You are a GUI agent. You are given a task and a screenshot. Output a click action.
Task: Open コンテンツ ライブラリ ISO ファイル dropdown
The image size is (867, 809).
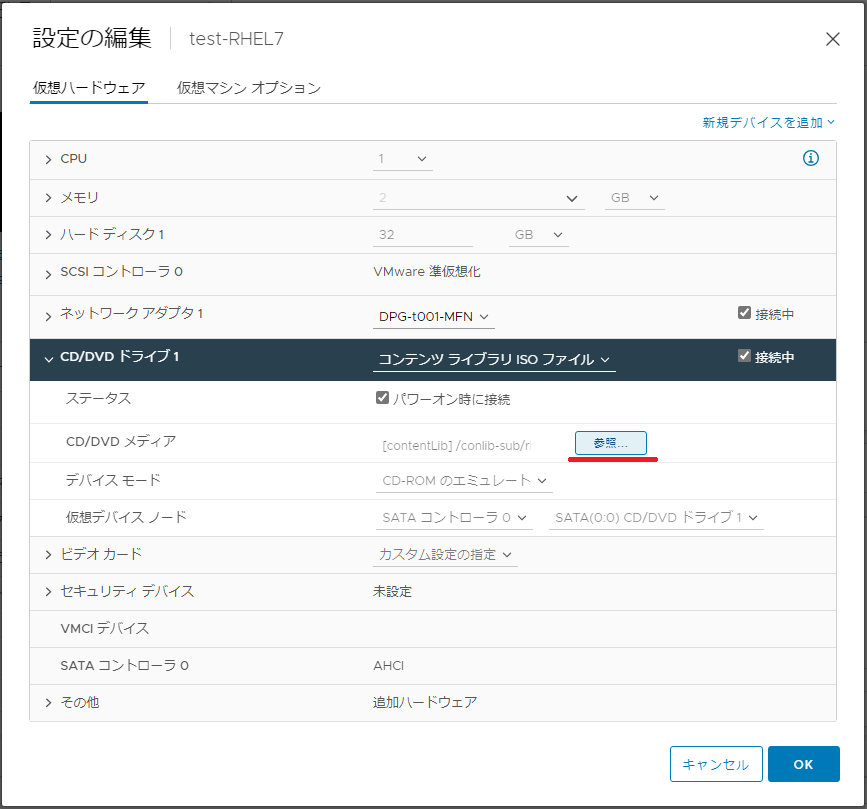pos(494,359)
